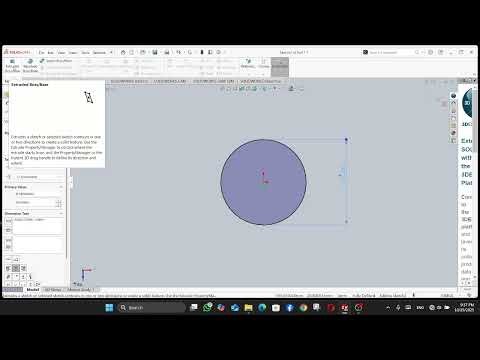This screenshot has width=480, height=360.
Task: Open the File menu
Action: [41, 53]
